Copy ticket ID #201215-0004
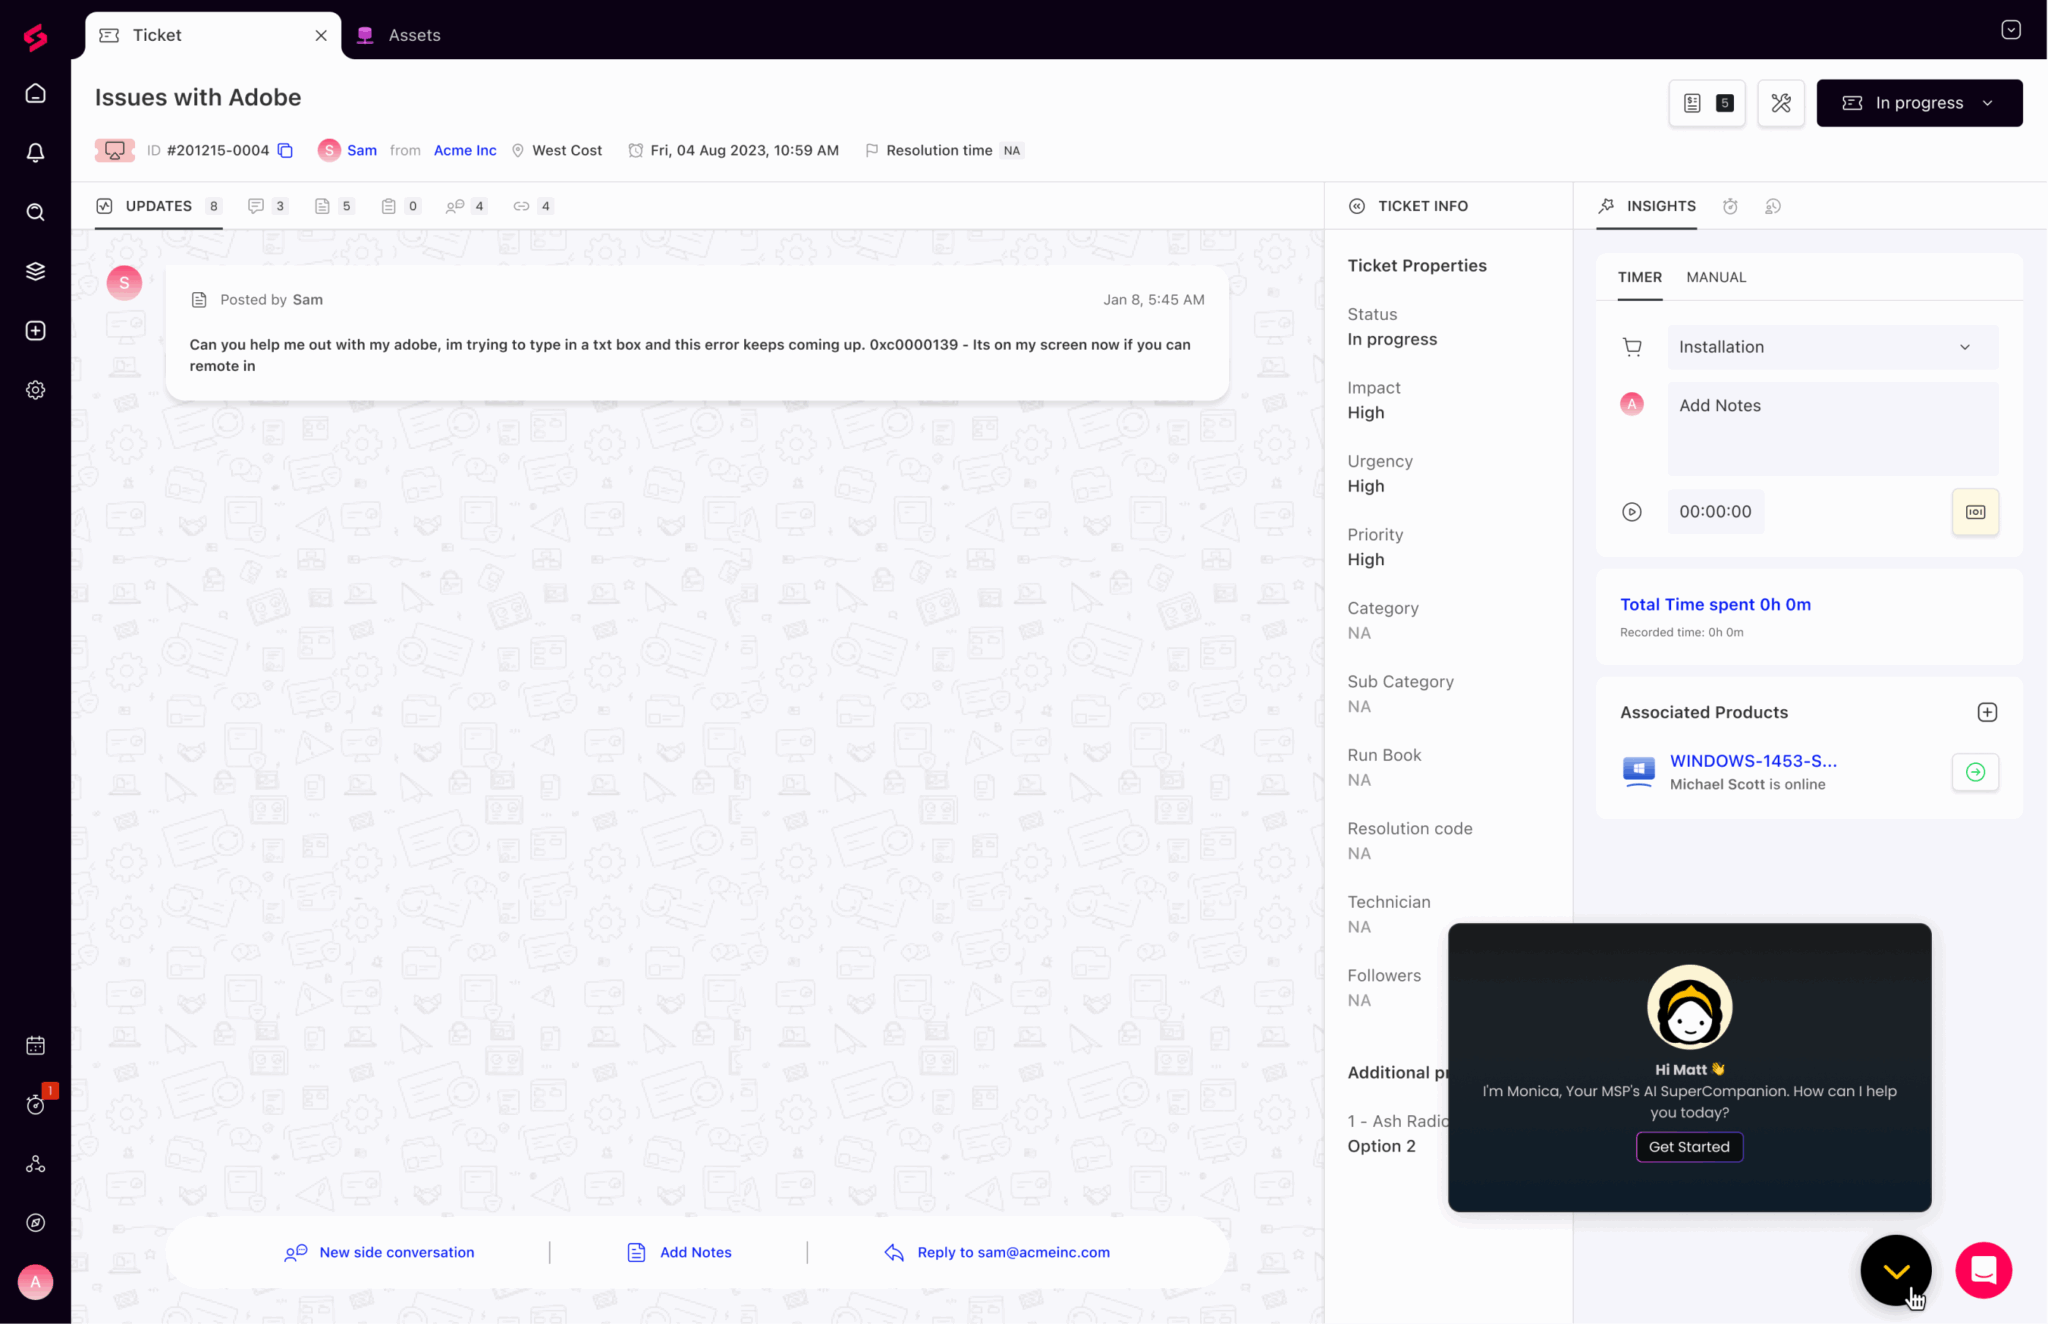Viewport: 2048px width, 1324px height. click(x=285, y=150)
